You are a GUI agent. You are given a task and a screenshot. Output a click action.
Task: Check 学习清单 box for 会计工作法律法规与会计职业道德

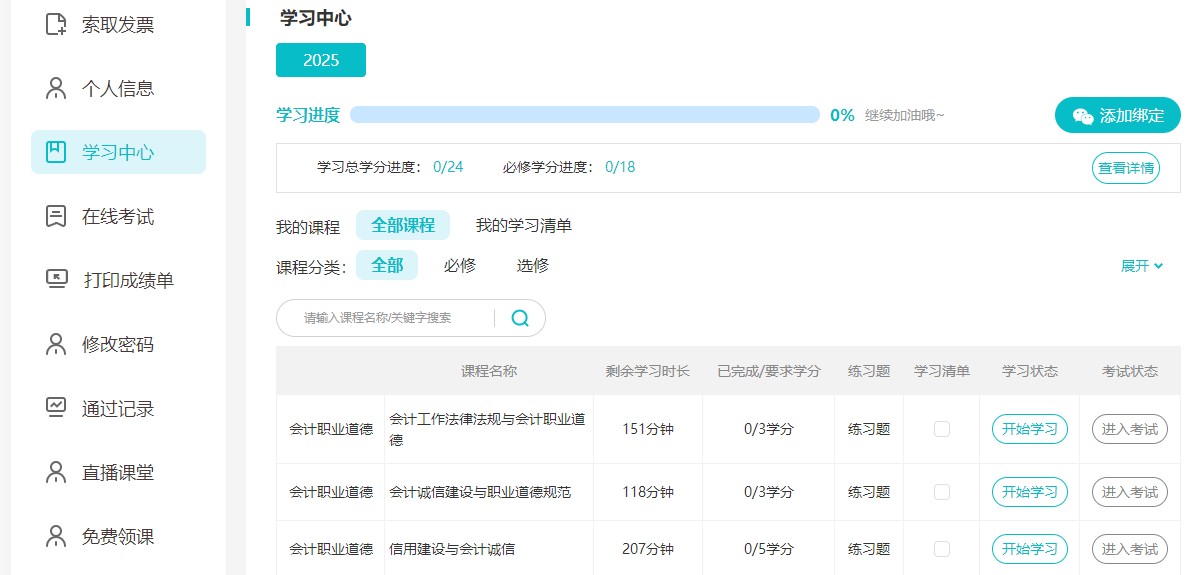coord(941,429)
